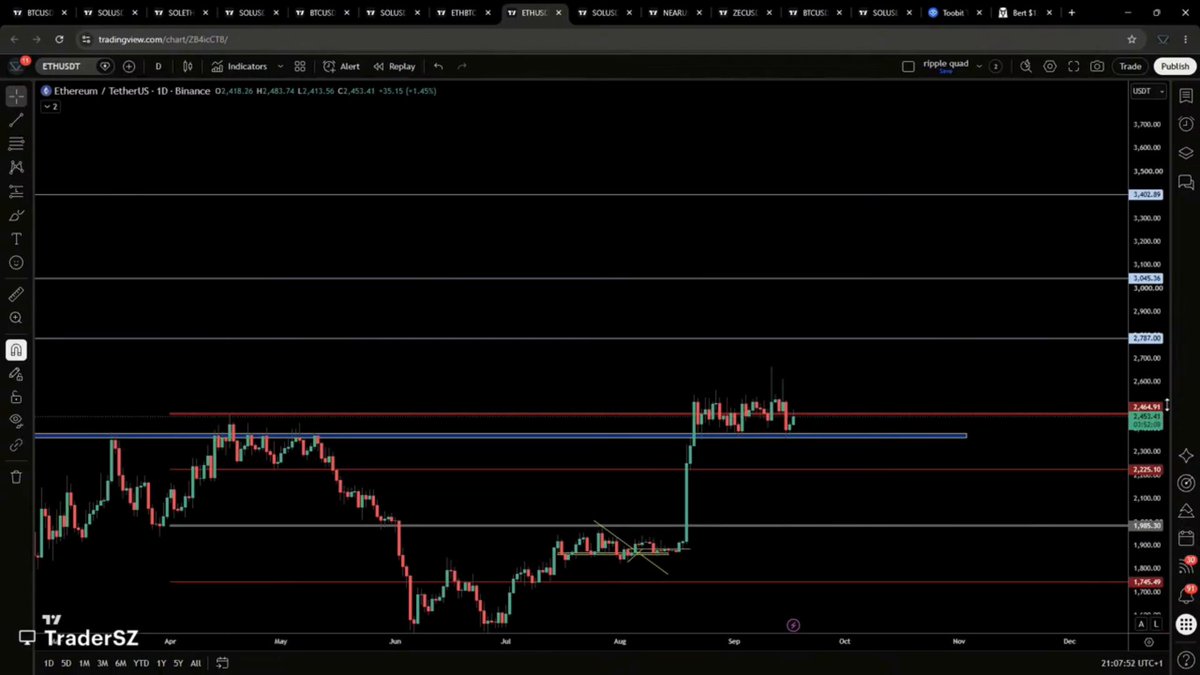
Task: Select the Text tool in the left toolbar
Action: (x=16, y=239)
